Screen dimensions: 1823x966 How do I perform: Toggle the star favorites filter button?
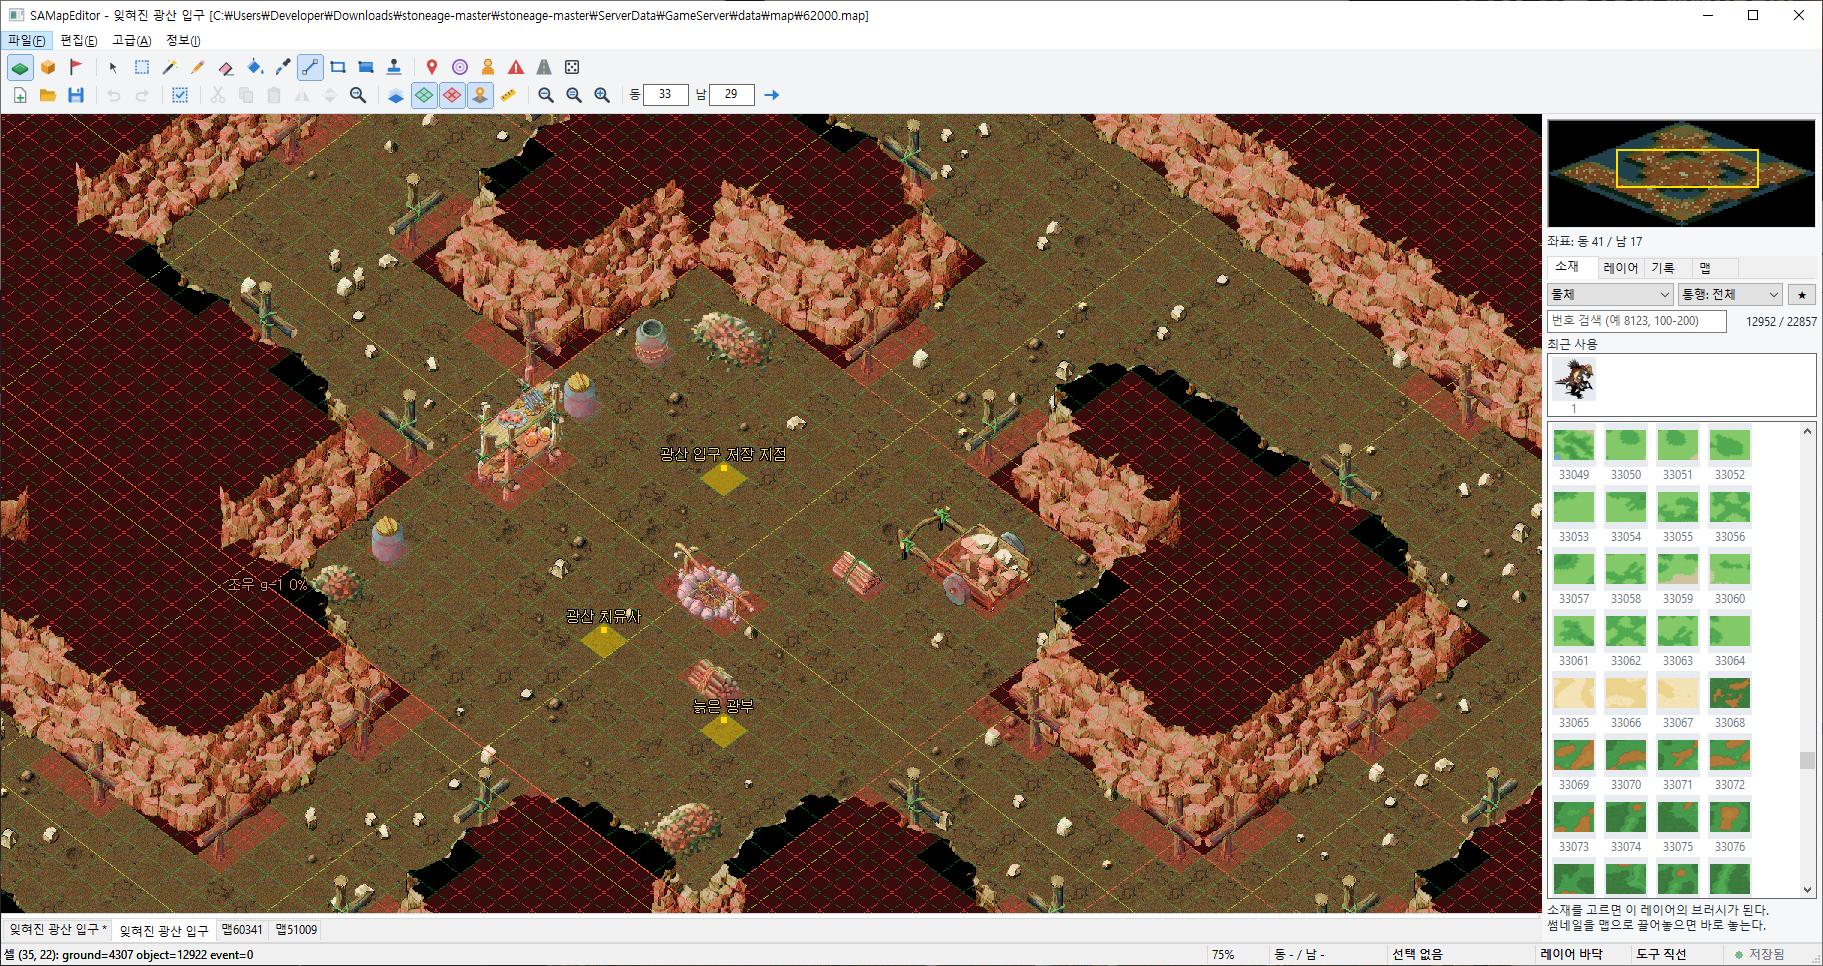1802,294
